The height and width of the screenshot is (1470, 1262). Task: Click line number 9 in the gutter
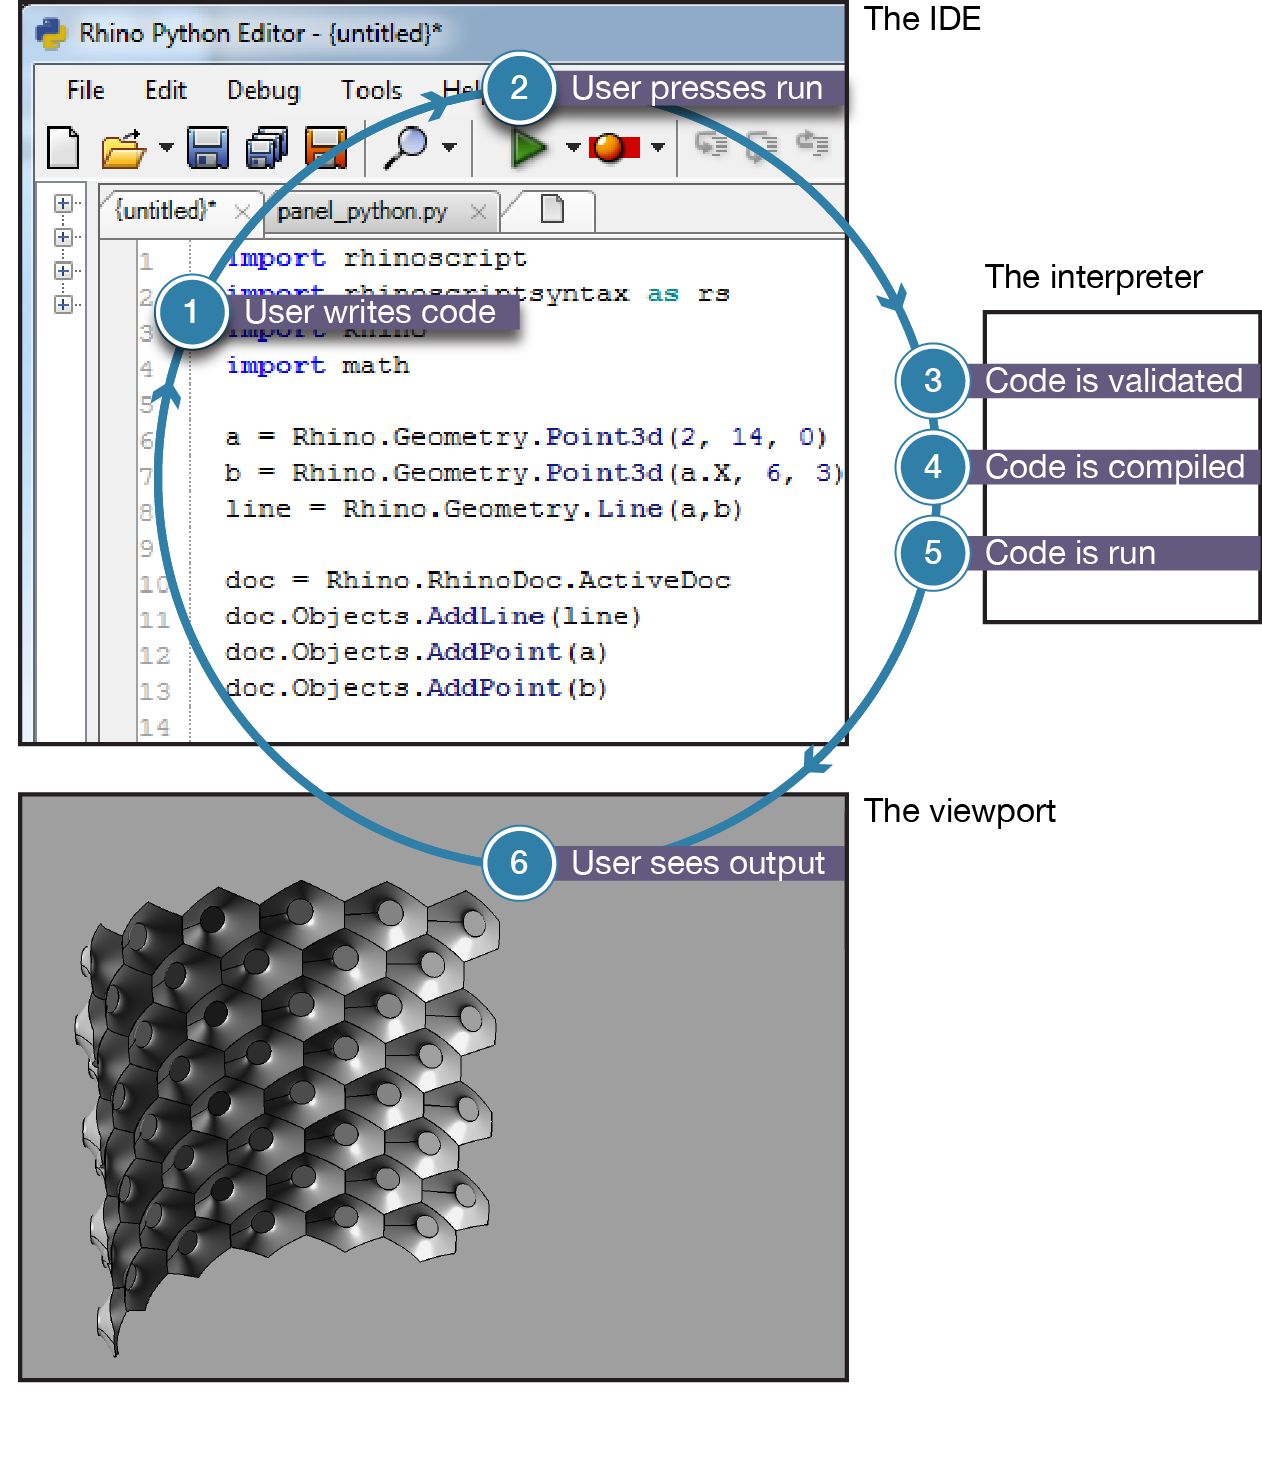coord(146,548)
